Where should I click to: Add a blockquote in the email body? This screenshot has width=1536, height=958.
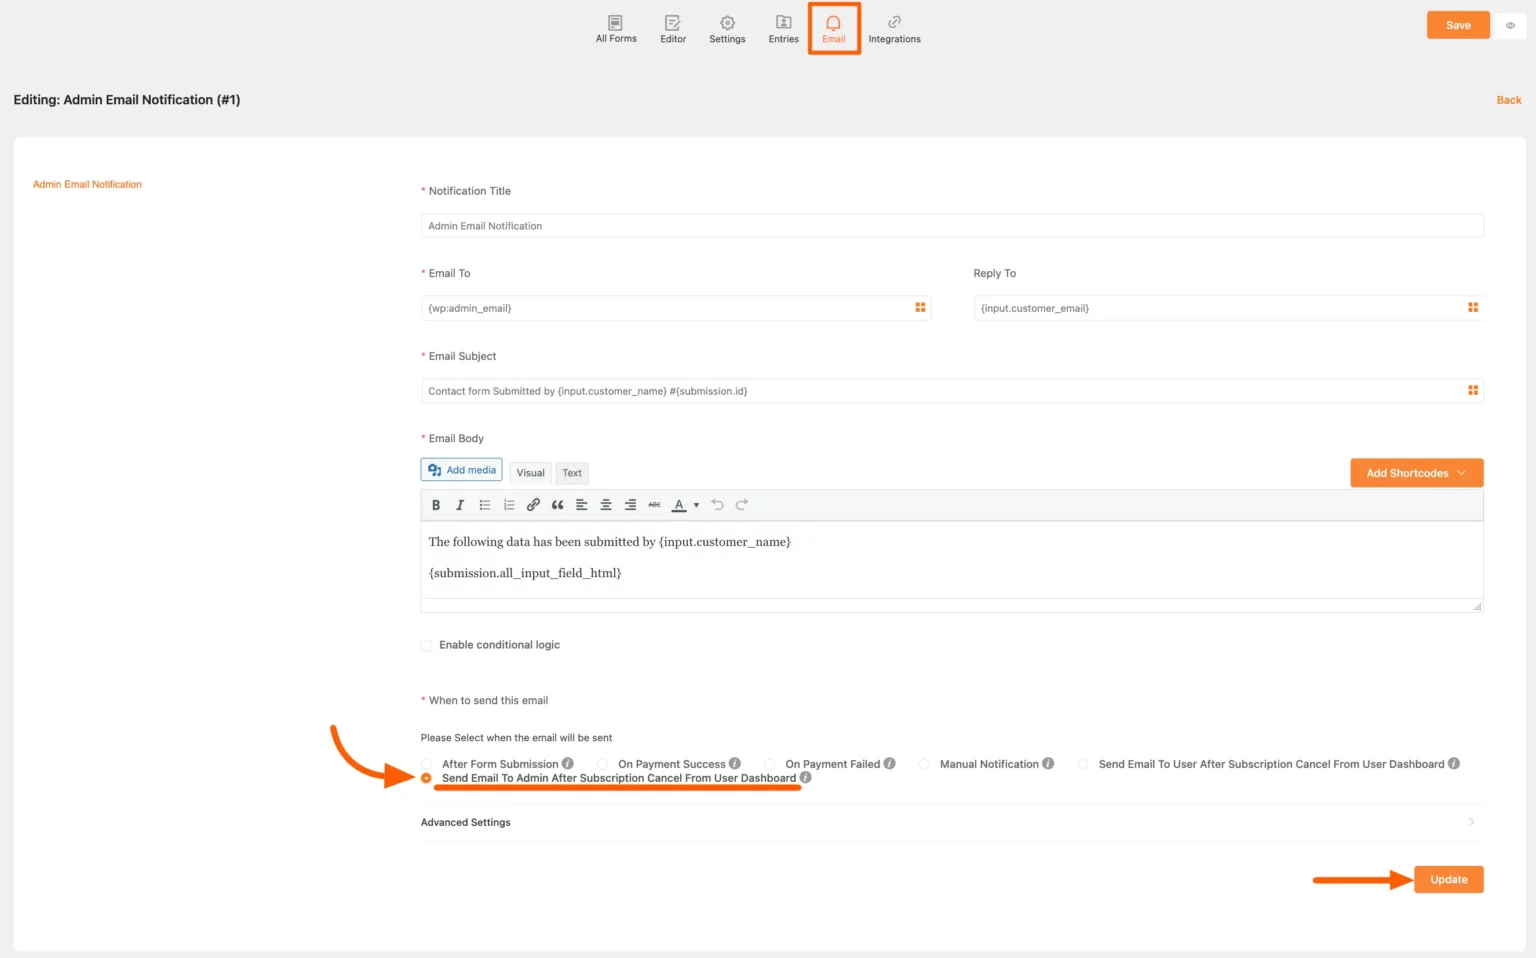click(557, 504)
